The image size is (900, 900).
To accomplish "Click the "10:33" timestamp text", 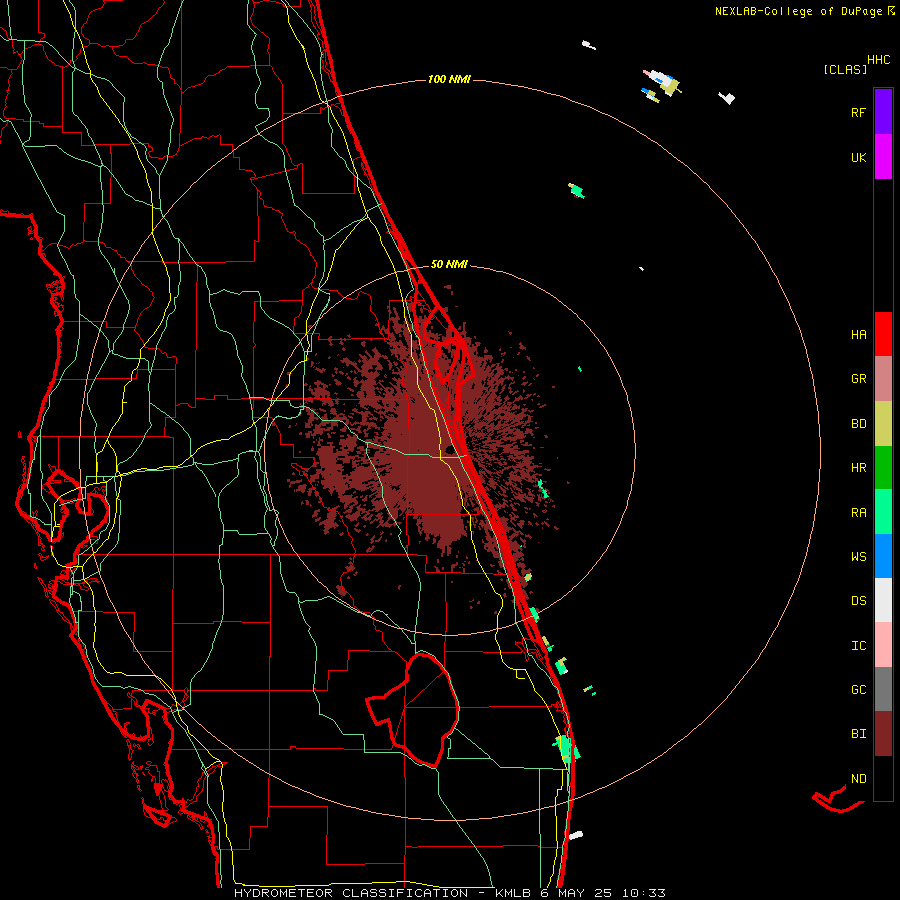I will 644,893.
